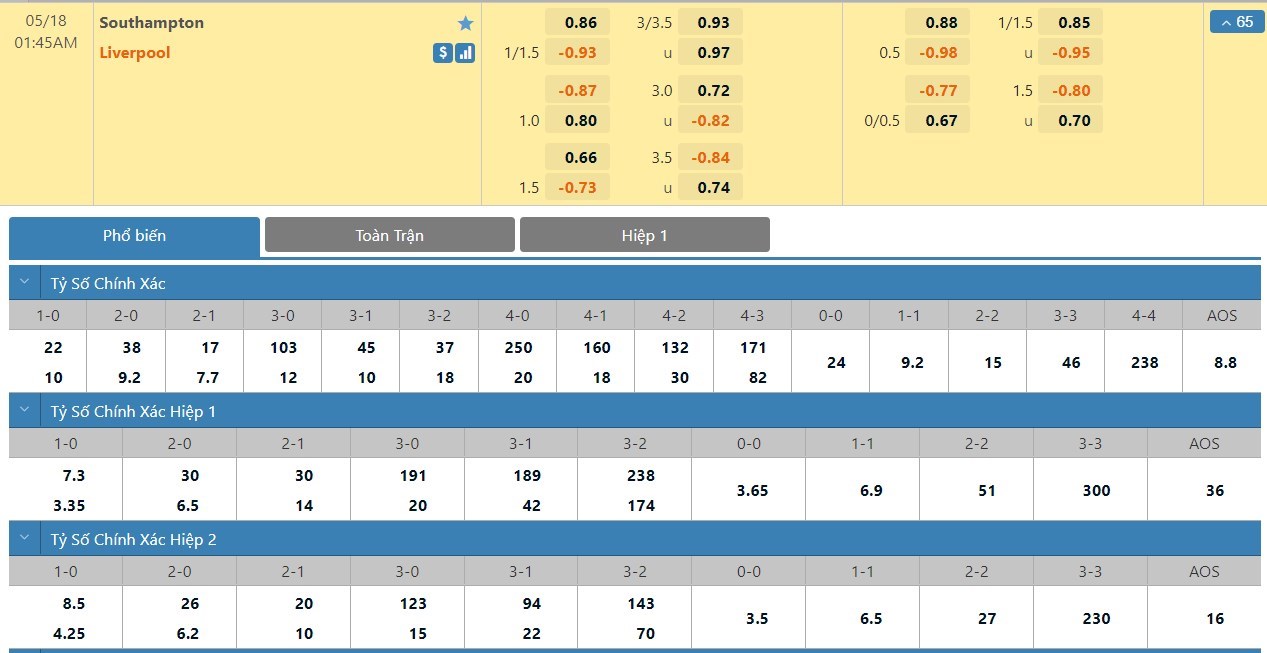Image resolution: width=1267 pixels, height=653 pixels.
Task: Click the Liverpool team name
Action: 135,53
